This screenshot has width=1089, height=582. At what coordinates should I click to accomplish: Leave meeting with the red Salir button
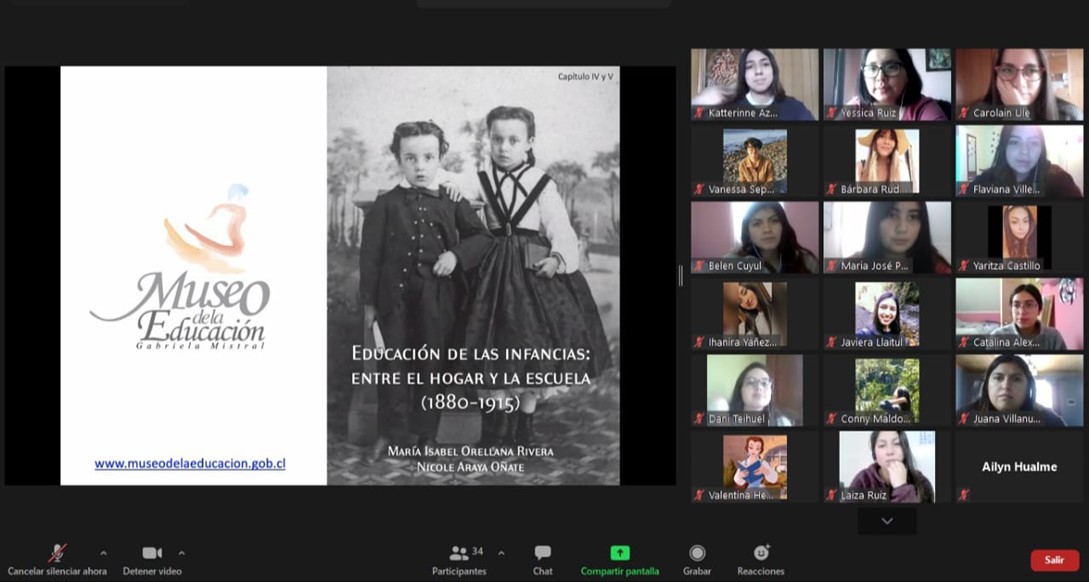[1054, 560]
